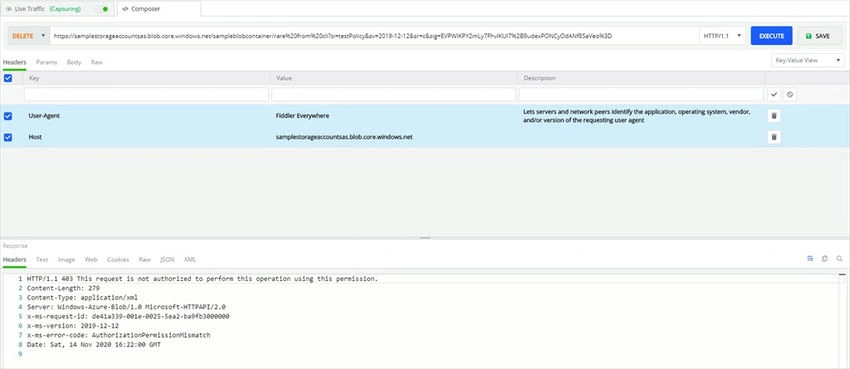Open the request Raw tab
The width and height of the screenshot is (850, 369).
click(97, 62)
